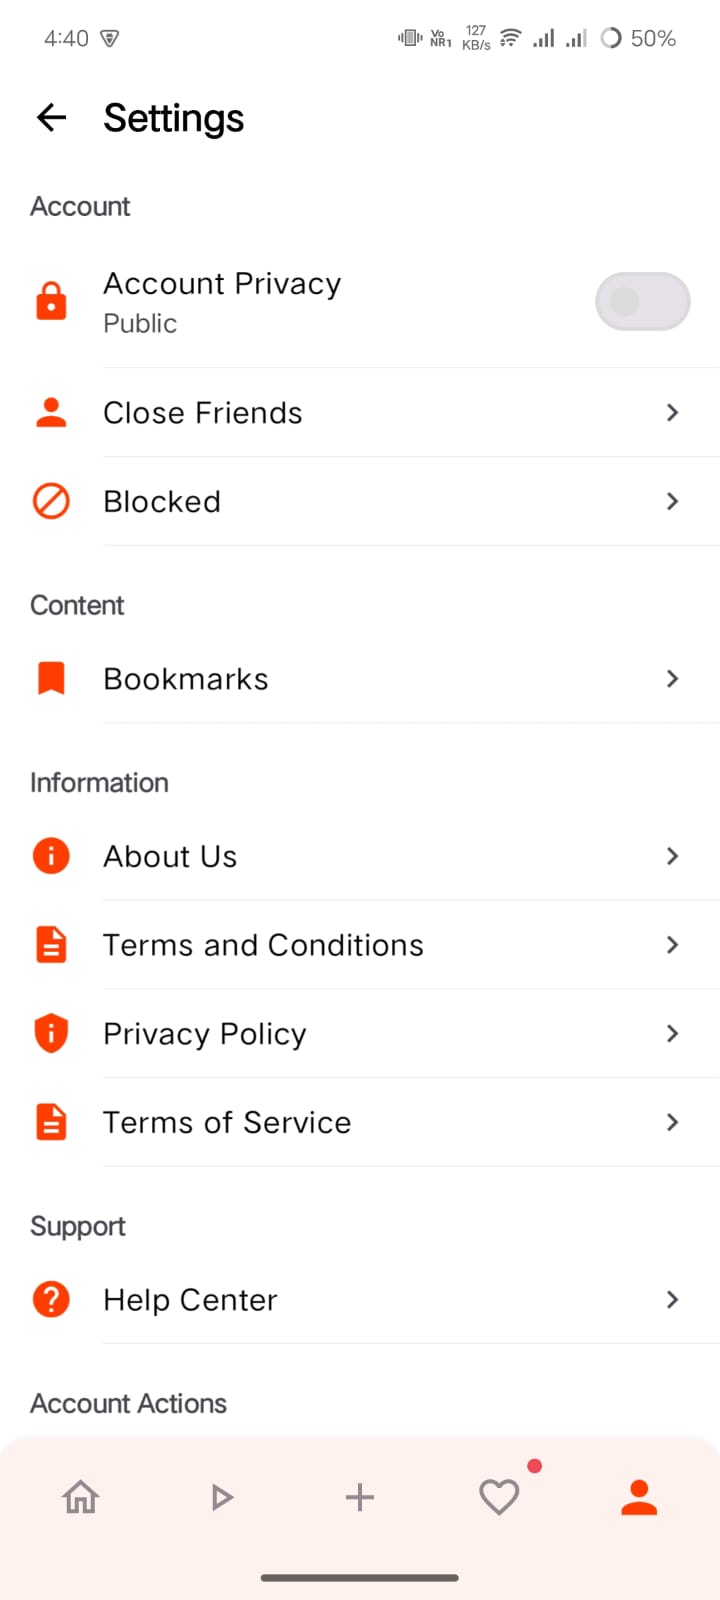Tap the Bookmarks ribbon icon
Screen dimensions: 720x1600
(x=51, y=678)
